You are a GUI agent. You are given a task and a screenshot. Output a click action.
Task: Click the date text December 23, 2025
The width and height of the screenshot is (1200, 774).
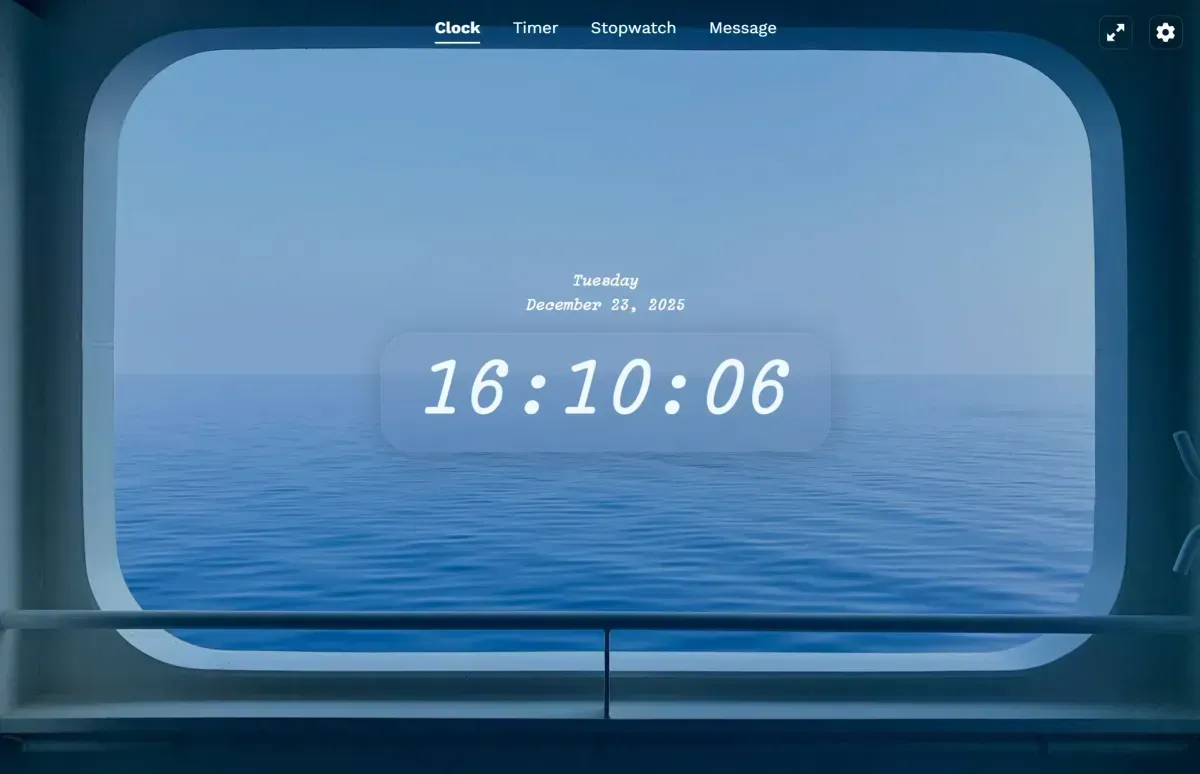(605, 305)
